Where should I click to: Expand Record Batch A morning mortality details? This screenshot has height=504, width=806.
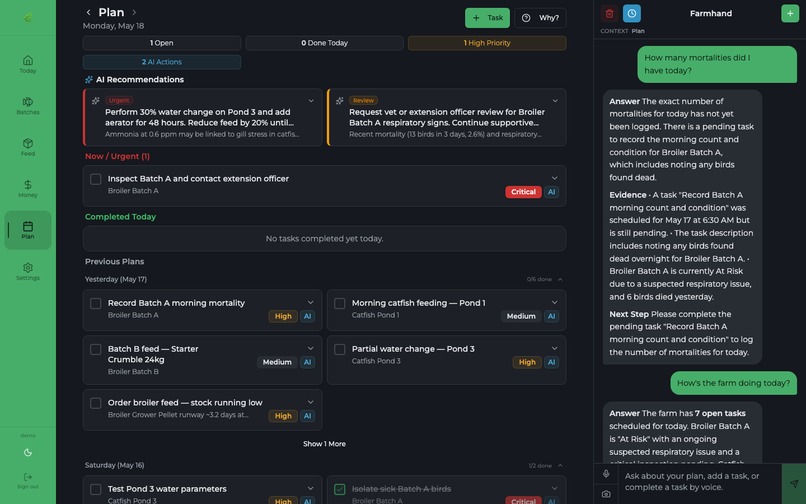pos(310,302)
